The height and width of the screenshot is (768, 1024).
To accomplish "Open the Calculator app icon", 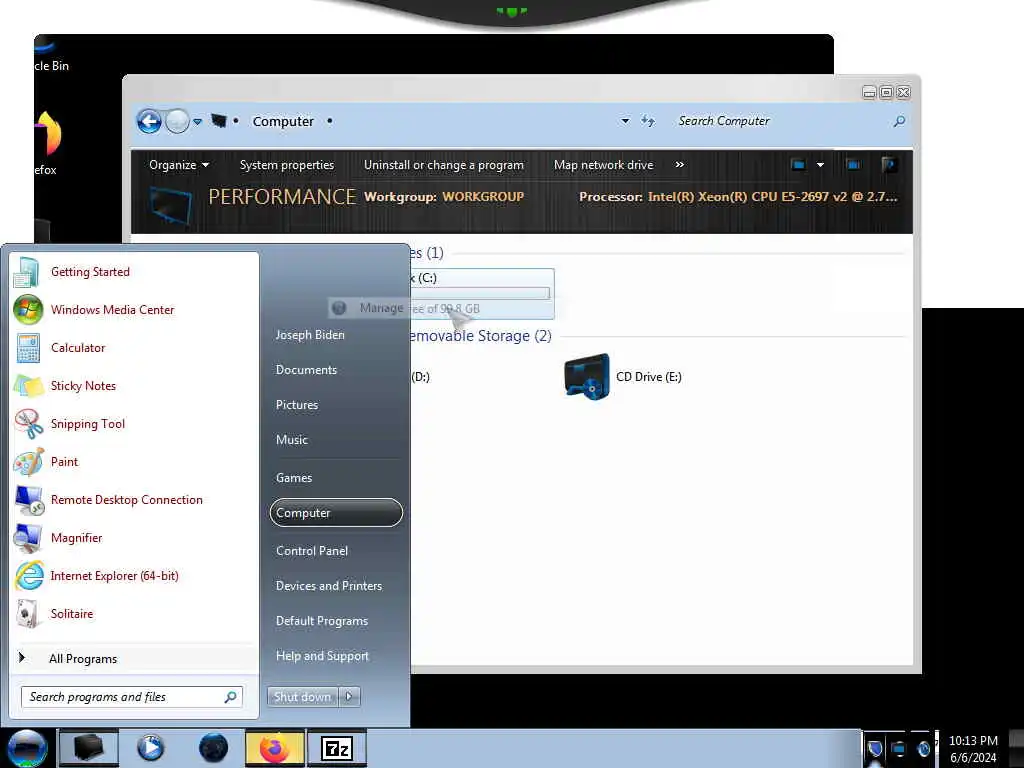I will click(28, 347).
